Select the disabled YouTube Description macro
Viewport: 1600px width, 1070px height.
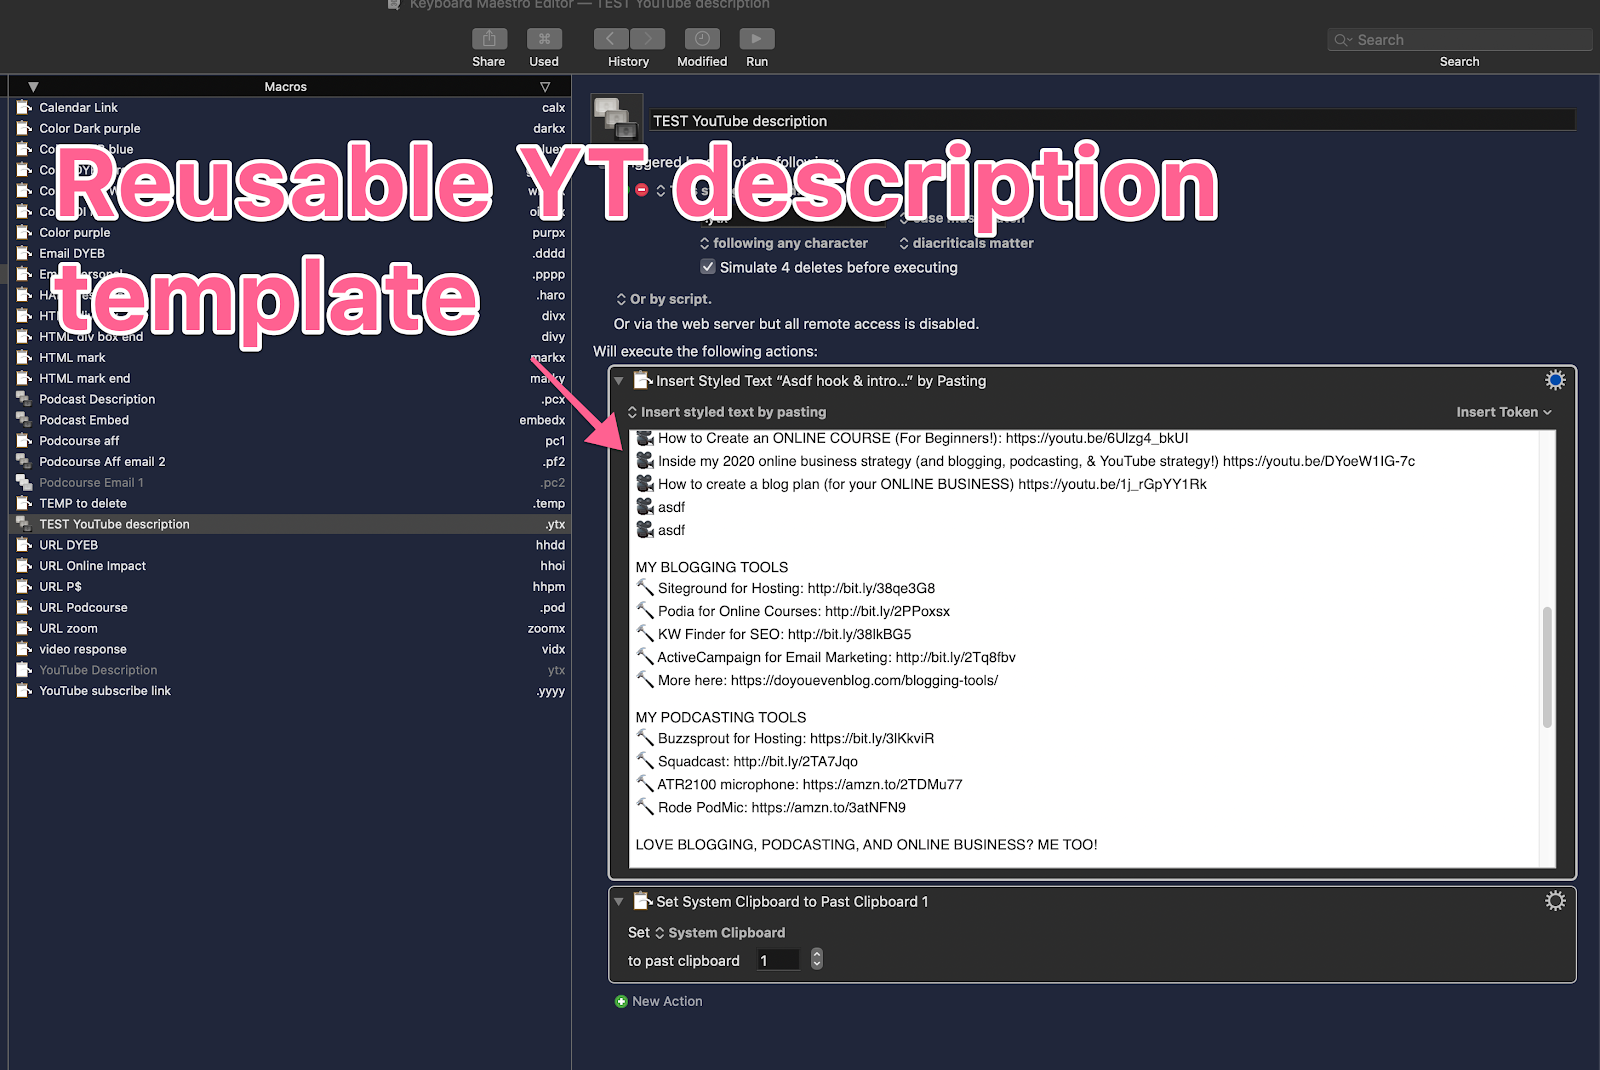(290, 670)
